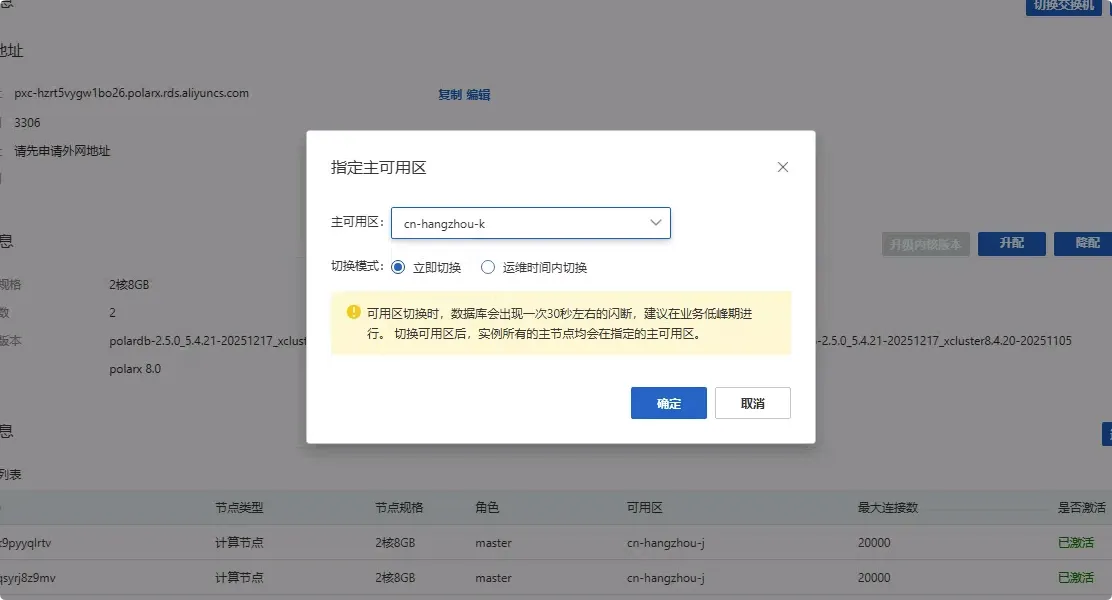Click the 升级内核版本 button
Image resolution: width=1112 pixels, height=600 pixels.
925,243
